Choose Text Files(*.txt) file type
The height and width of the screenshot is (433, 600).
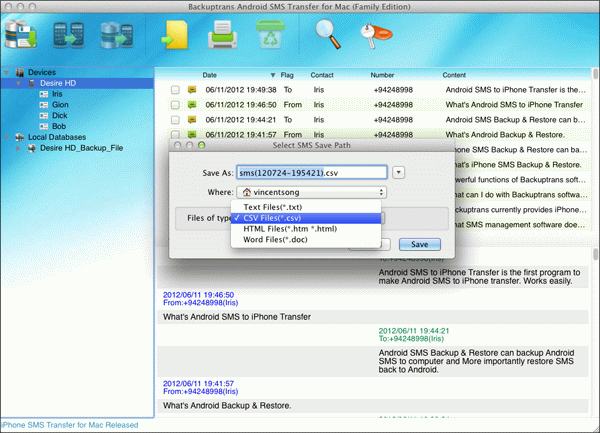click(306, 207)
